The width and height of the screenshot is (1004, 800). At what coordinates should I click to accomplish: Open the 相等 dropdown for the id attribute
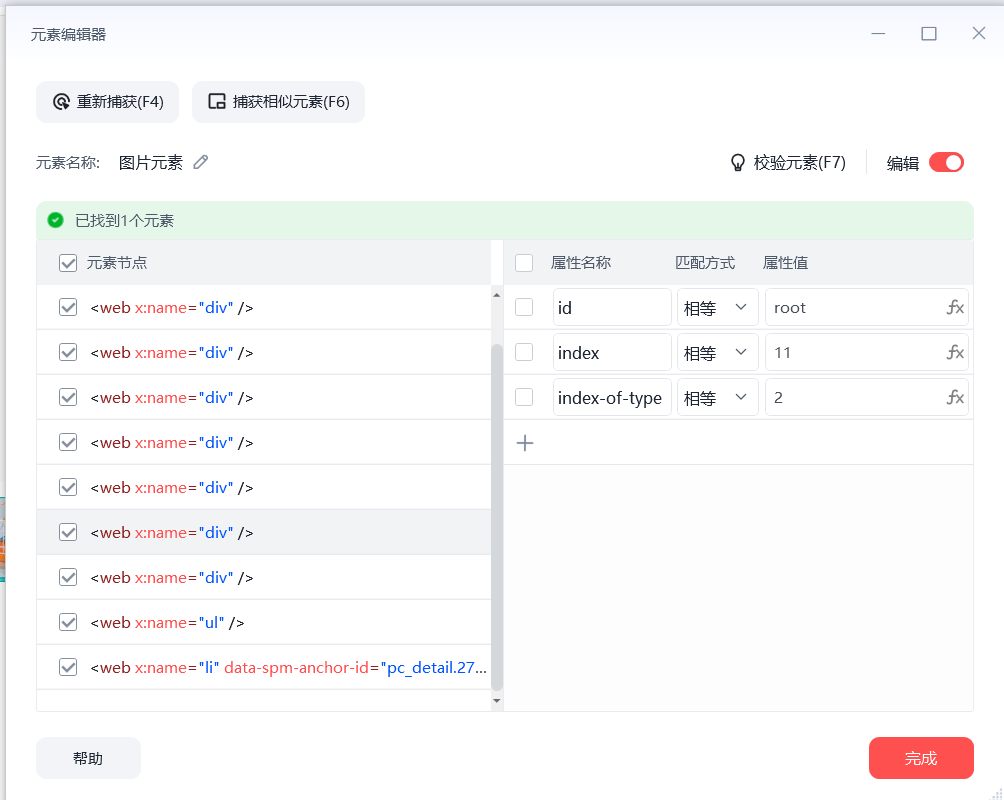[717, 308]
